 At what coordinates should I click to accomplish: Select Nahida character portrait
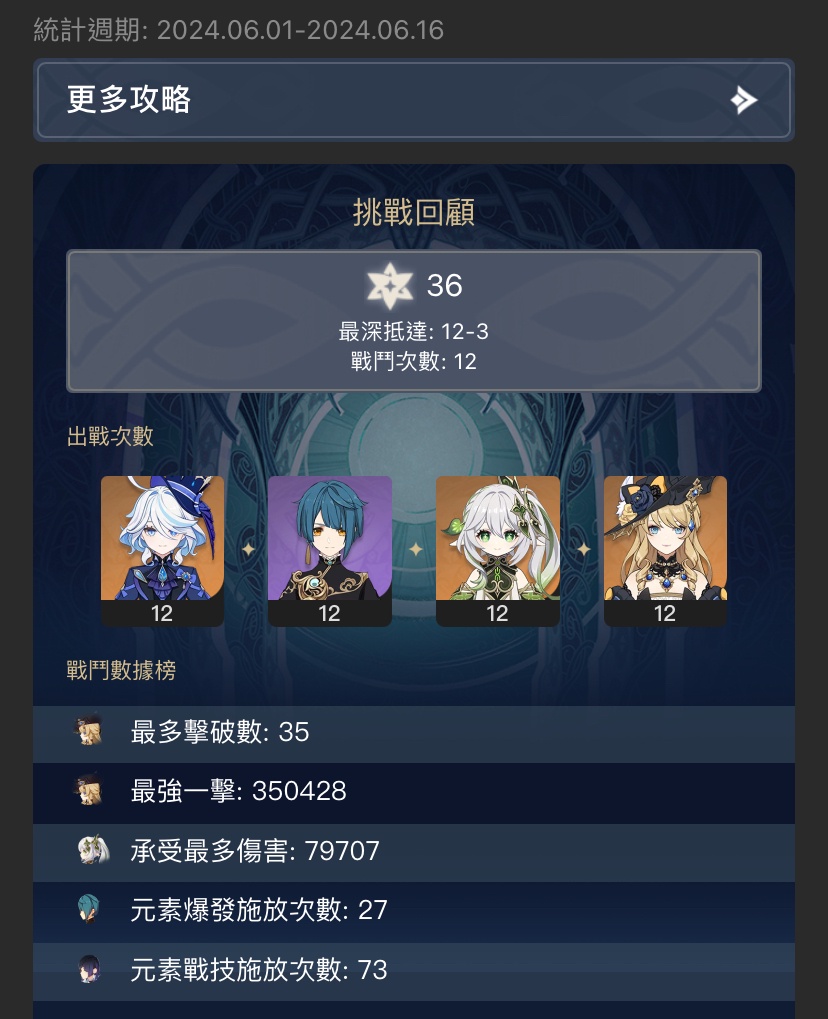(498, 551)
